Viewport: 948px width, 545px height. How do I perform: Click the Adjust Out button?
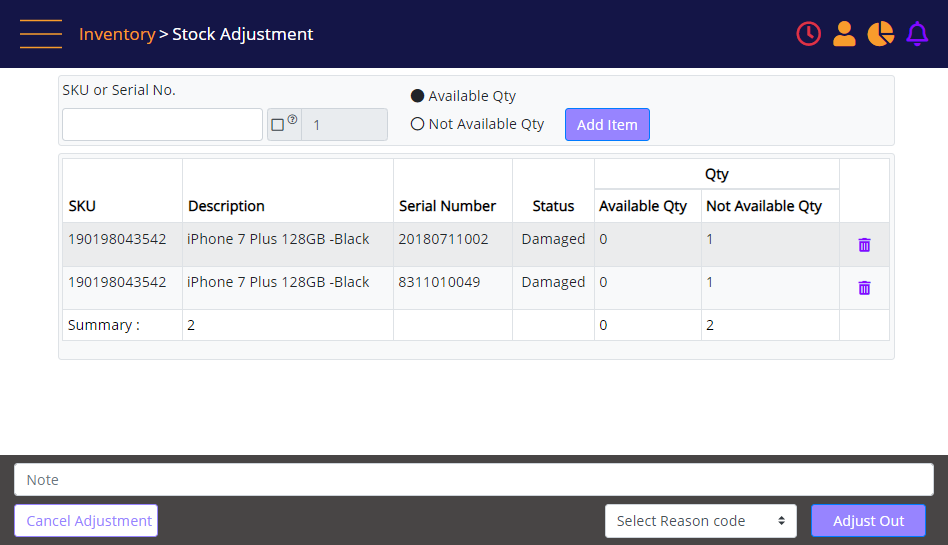[x=868, y=521]
